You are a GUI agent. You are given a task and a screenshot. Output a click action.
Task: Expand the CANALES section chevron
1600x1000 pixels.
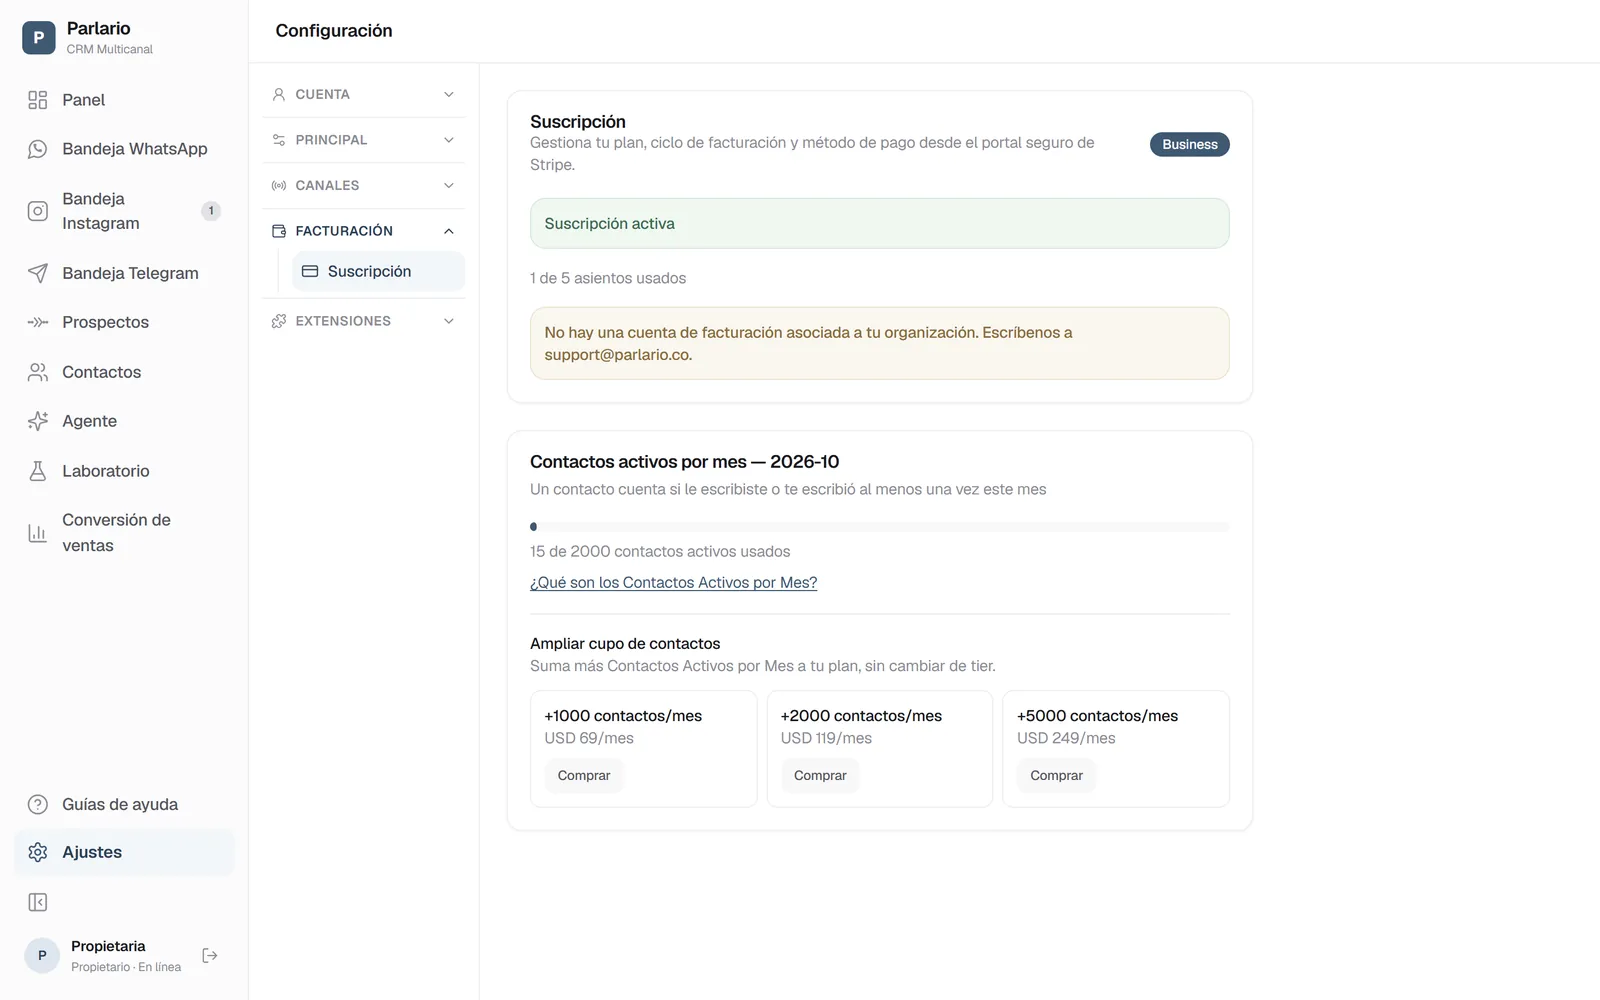[449, 185]
